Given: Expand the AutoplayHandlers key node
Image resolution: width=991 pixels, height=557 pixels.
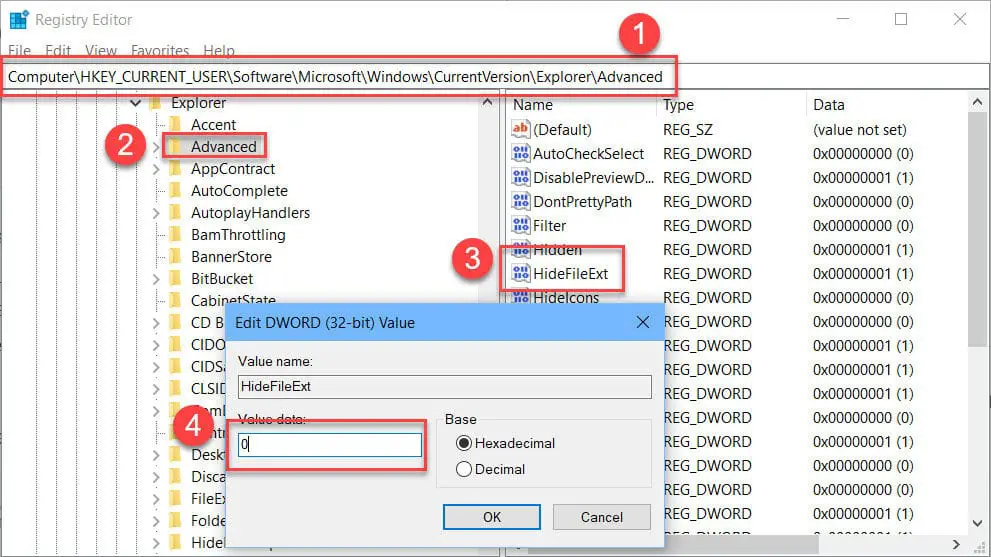Looking at the screenshot, I should point(155,213).
